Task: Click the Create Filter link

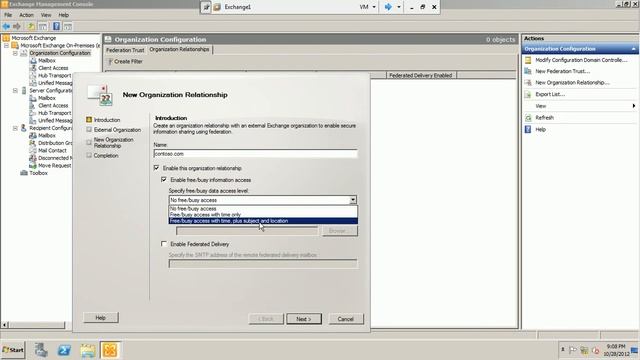Action: (128, 62)
